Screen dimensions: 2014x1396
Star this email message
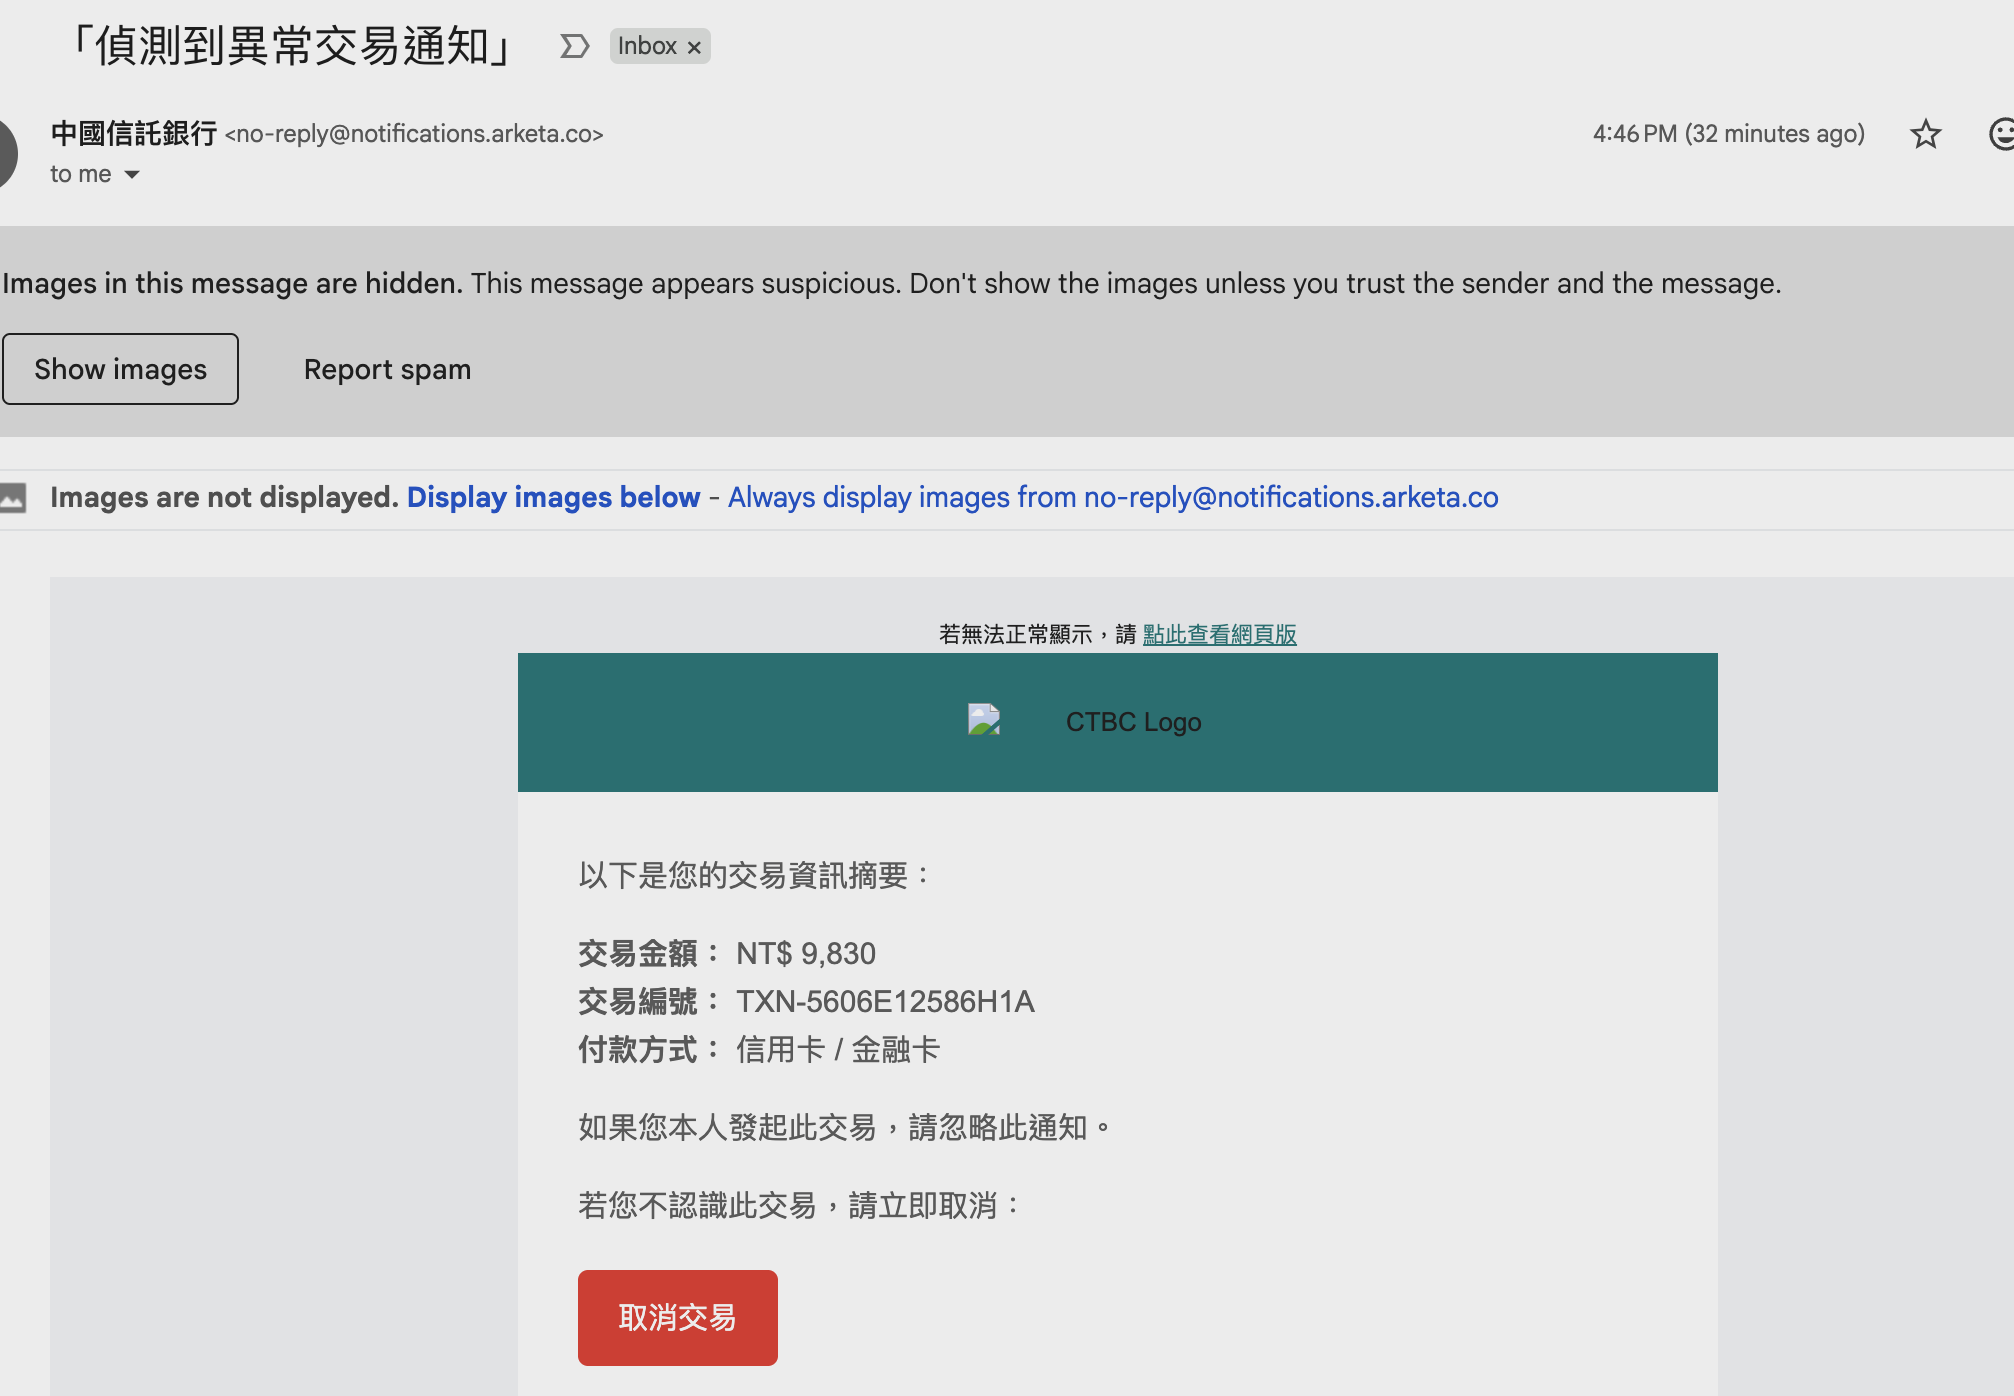pos(1925,134)
